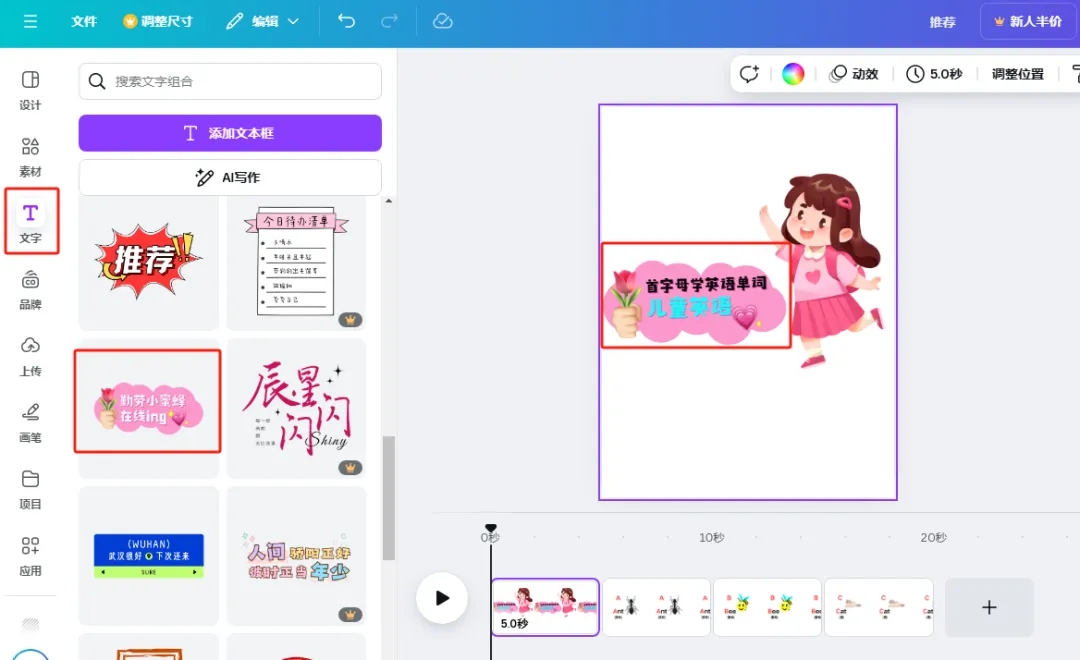
Task: Select the 辰星闪闪 Shiny text template
Action: pos(296,408)
